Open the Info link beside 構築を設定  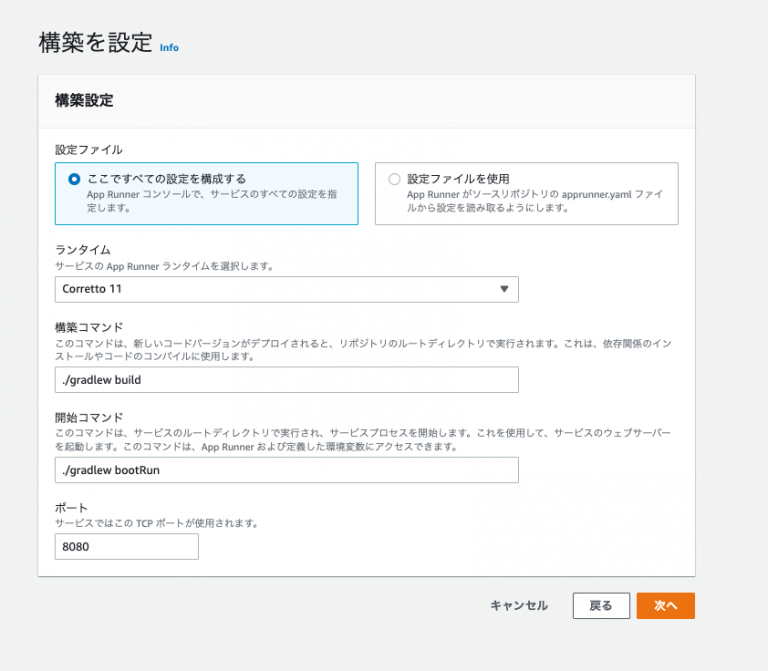pos(169,48)
